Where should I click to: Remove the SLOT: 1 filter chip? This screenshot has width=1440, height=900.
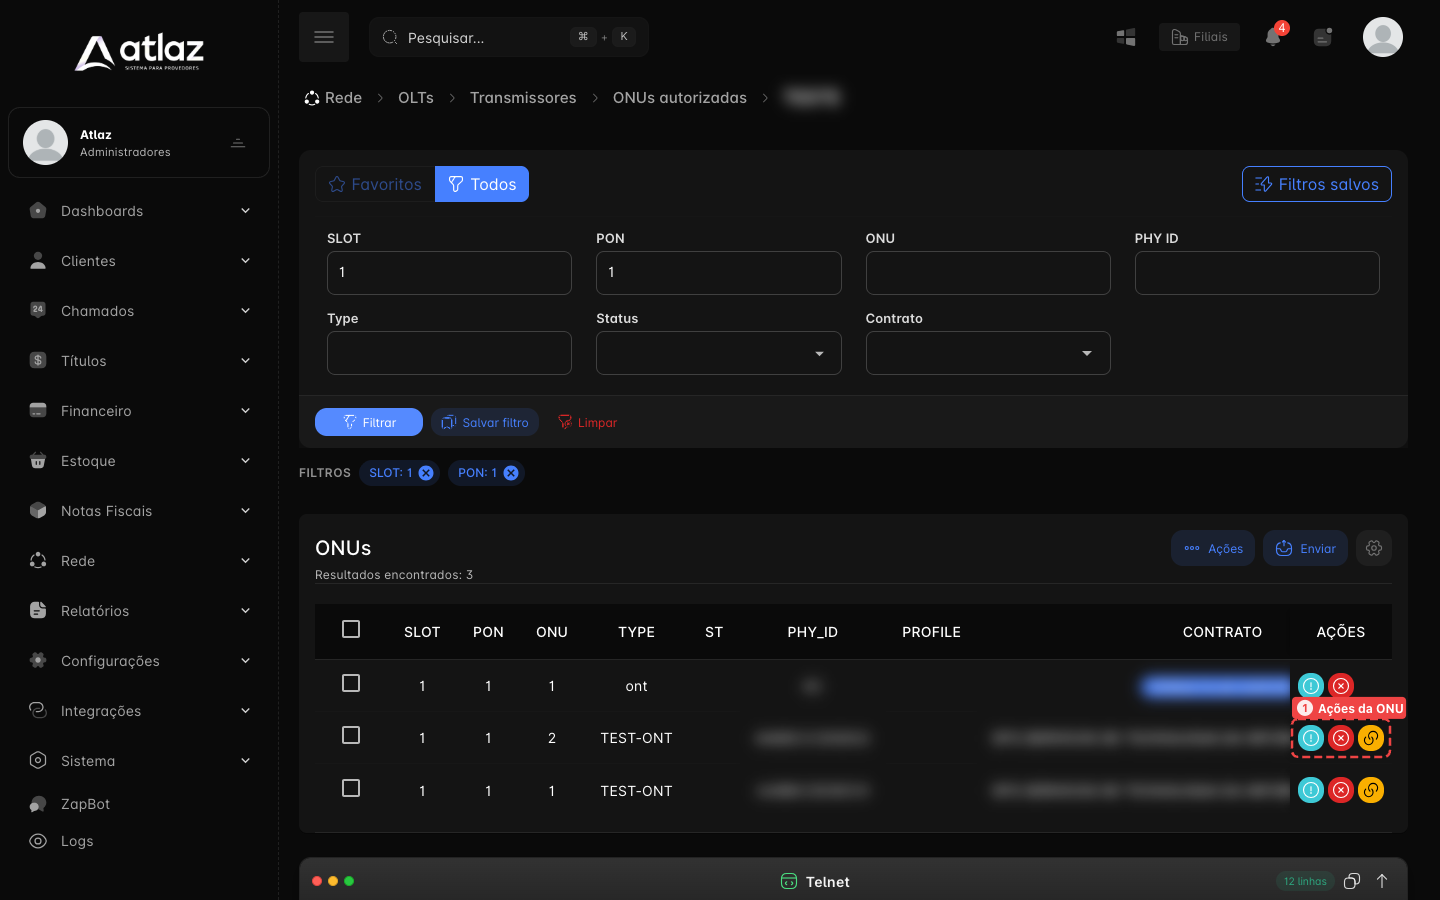426,473
